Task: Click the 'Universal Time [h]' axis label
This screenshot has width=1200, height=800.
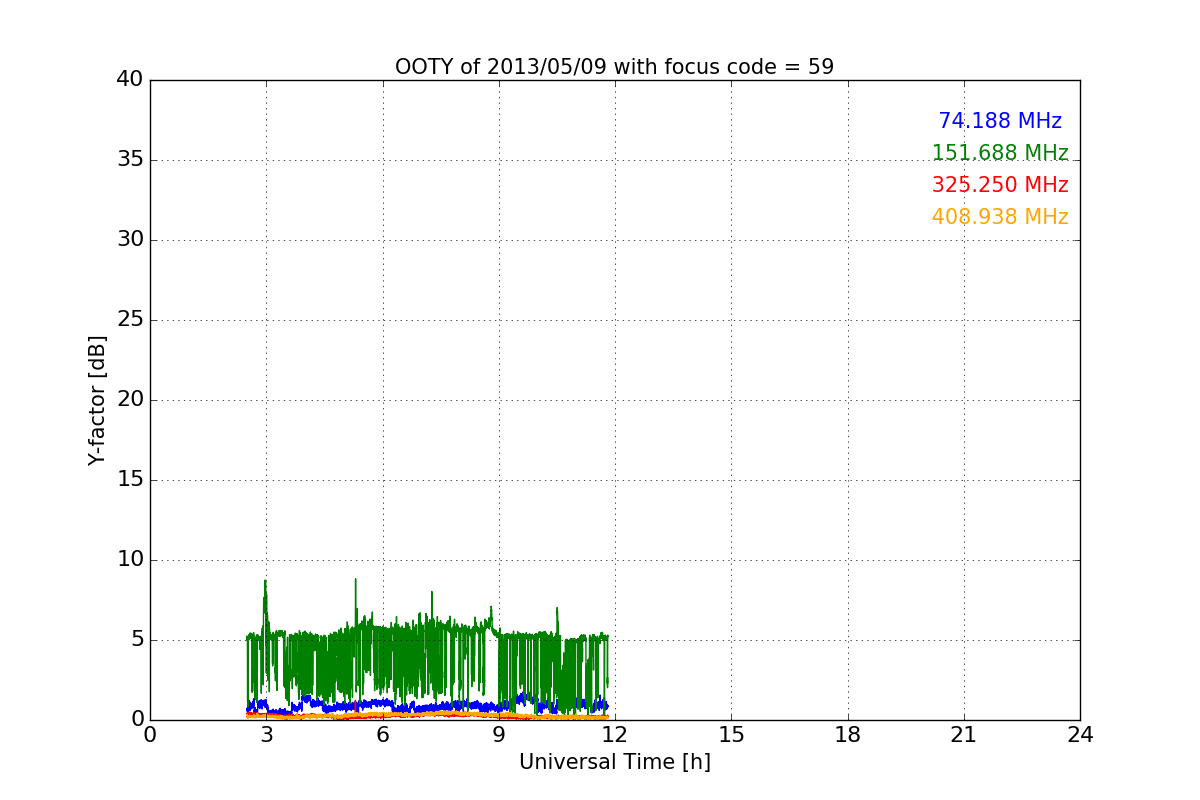Action: click(614, 762)
